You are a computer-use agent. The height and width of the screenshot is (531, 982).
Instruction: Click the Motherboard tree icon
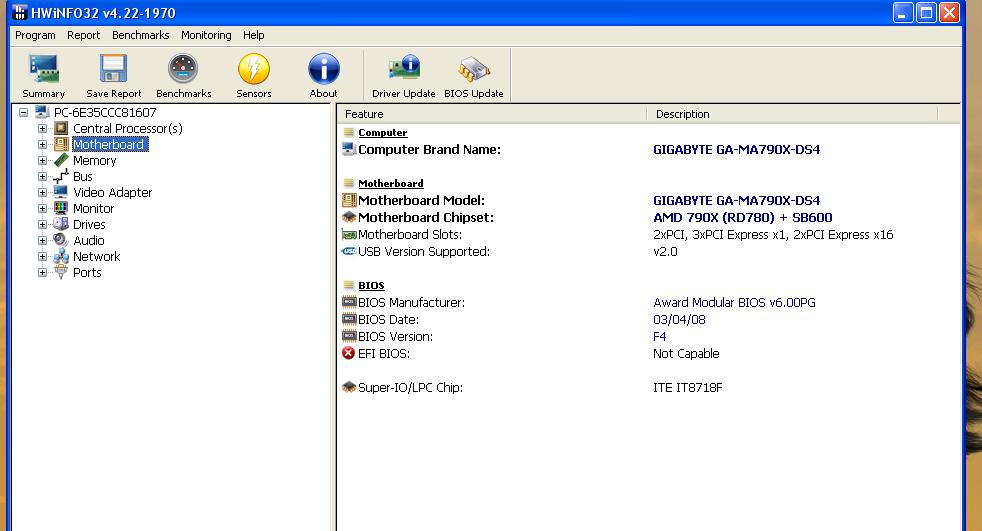tap(61, 145)
